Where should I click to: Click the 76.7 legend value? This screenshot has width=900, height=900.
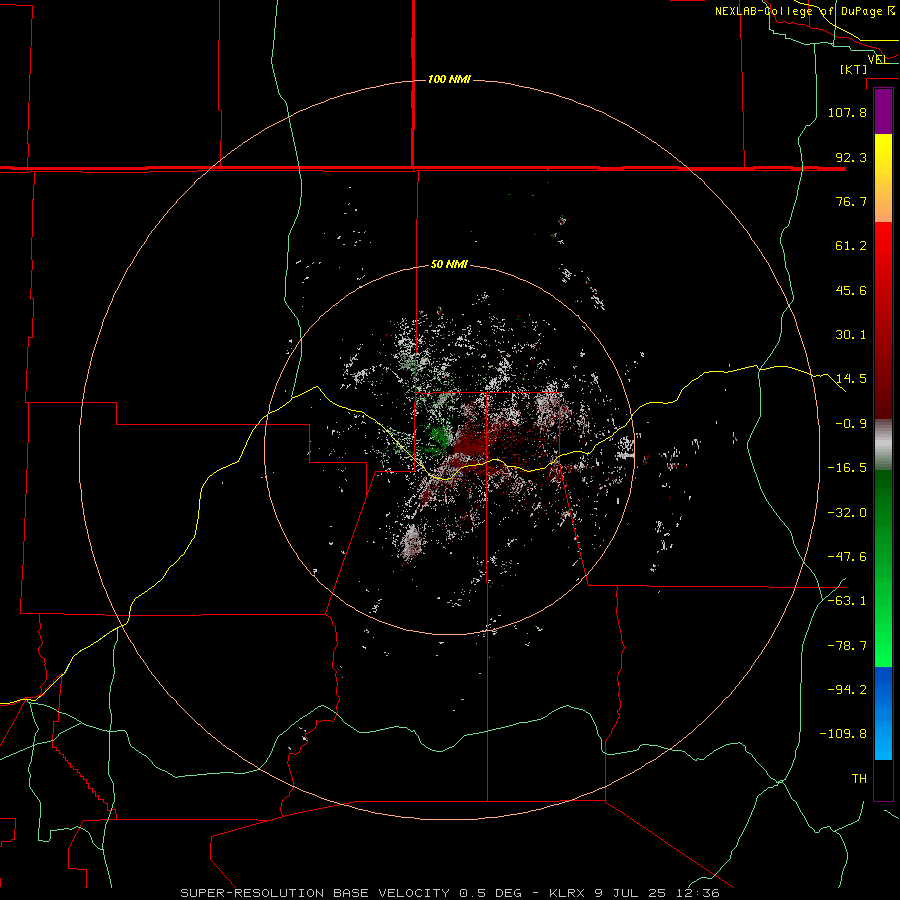tap(851, 201)
